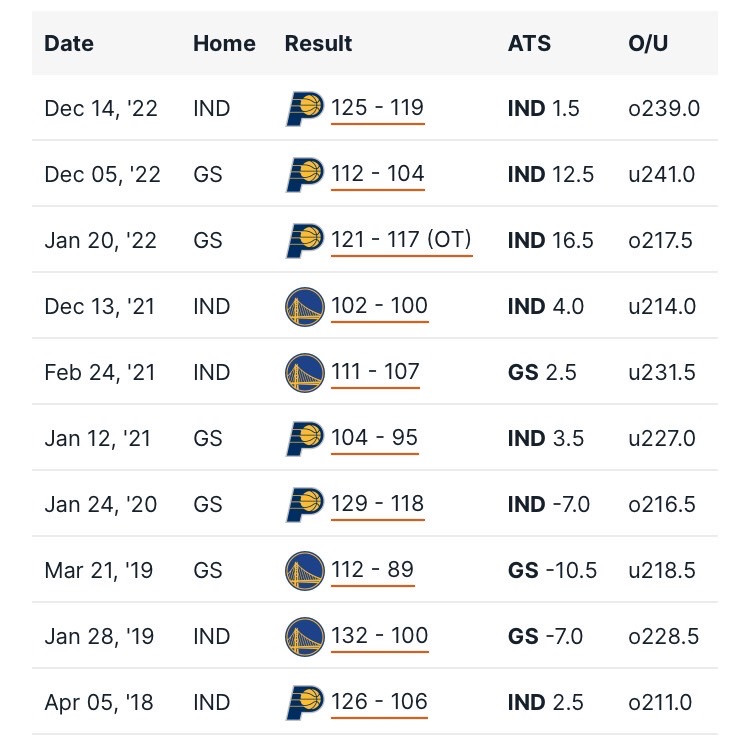Click Warriors logo in Dec 13, '21 row

click(x=305, y=306)
